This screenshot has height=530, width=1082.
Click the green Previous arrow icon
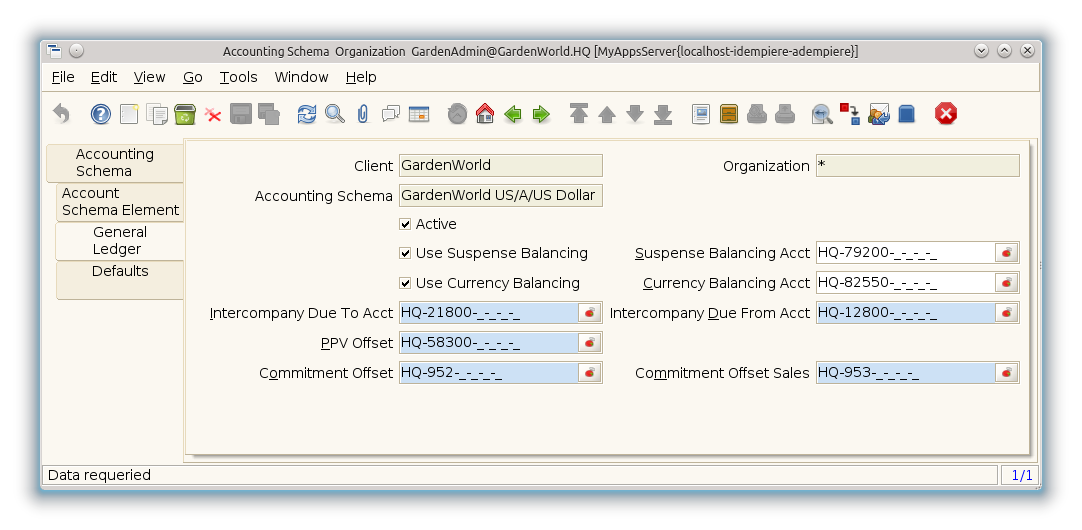coord(513,114)
